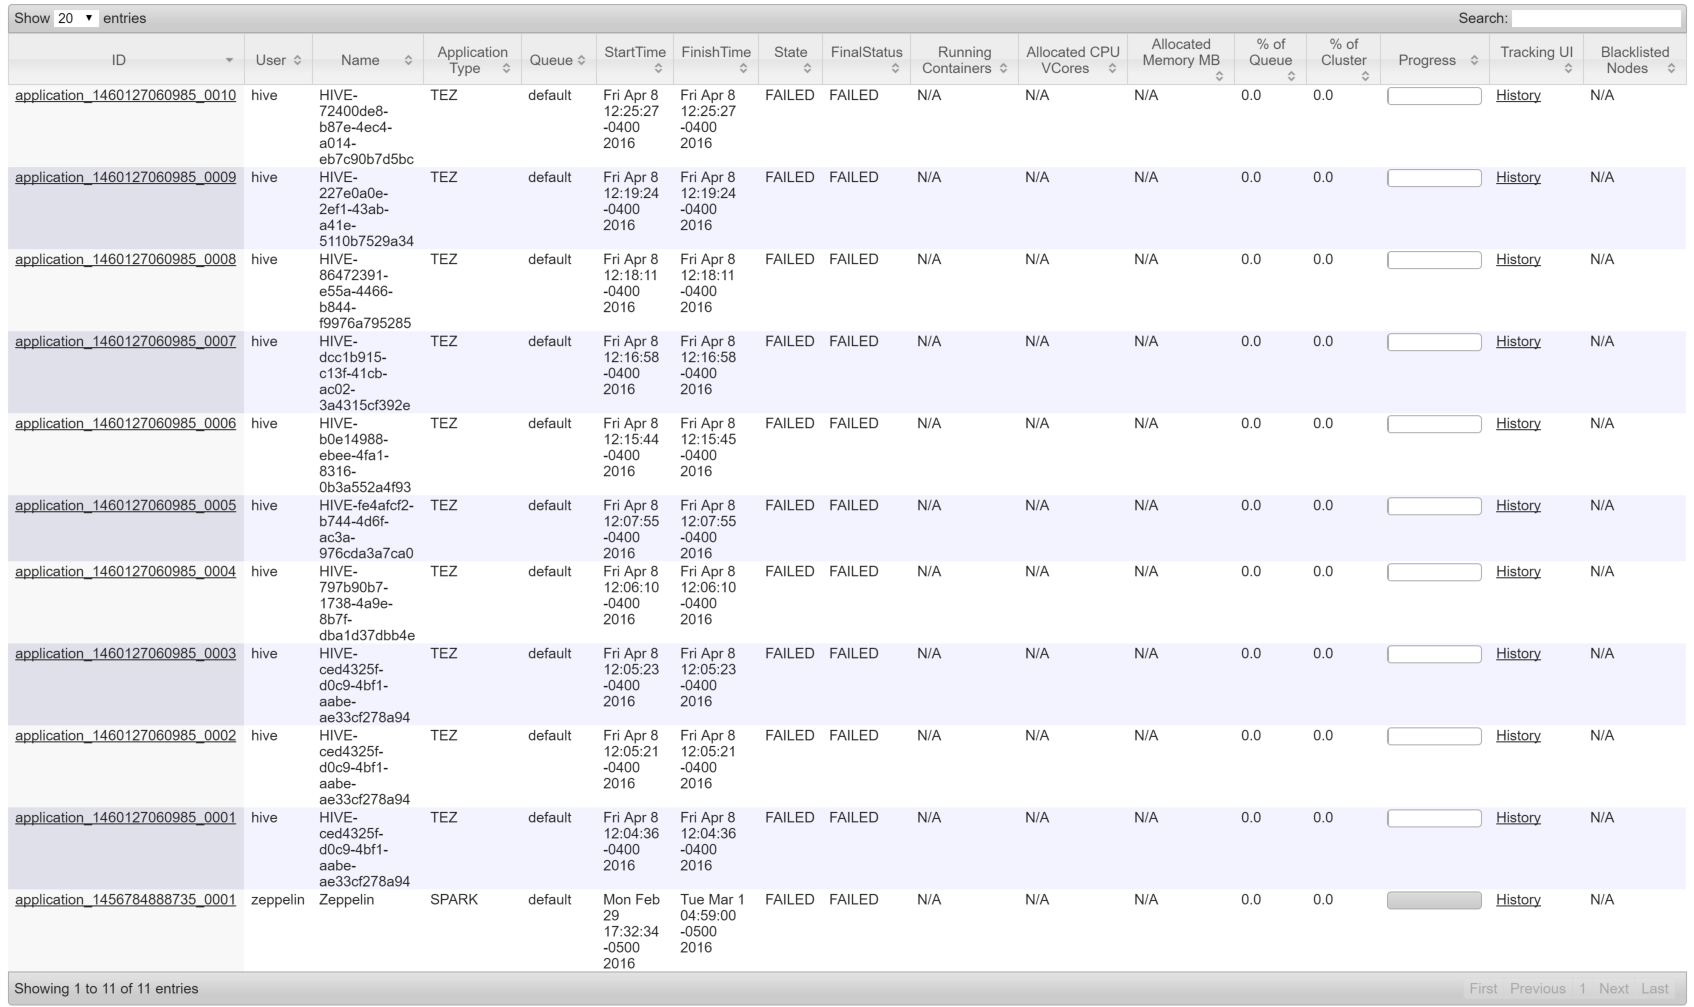Viewport: 1694px width, 1007px height.
Task: Click the sort arrows on the FinishTime column
Action: pyautogui.click(x=742, y=68)
